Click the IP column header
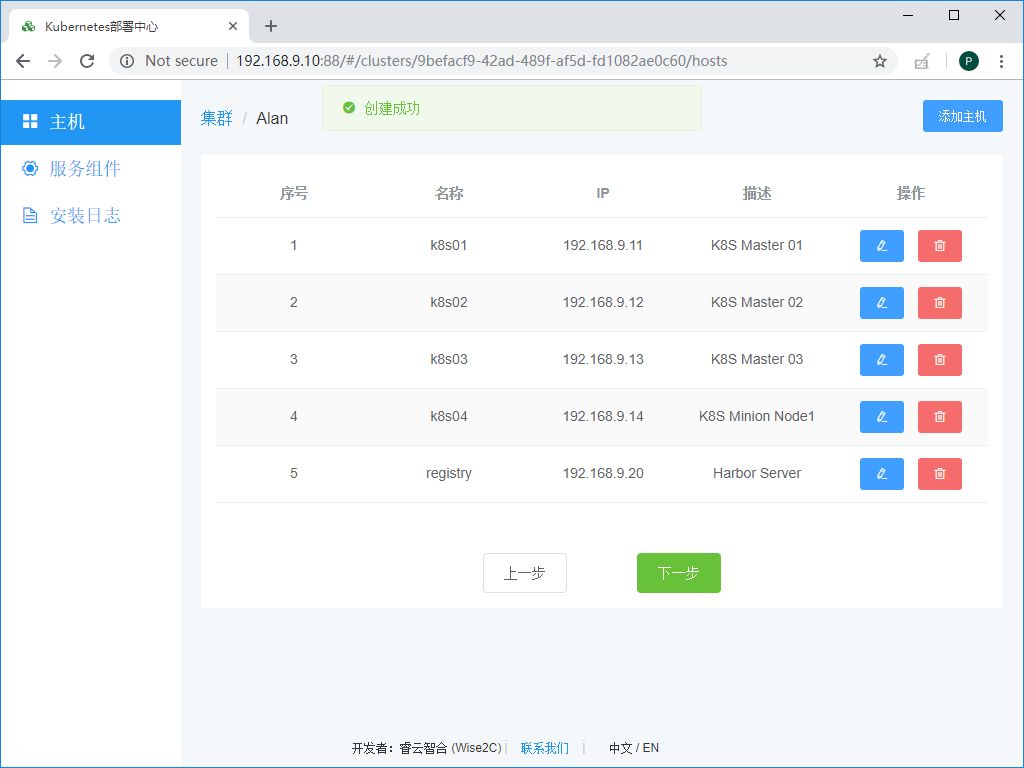Viewport: 1024px width, 768px height. tap(603, 193)
